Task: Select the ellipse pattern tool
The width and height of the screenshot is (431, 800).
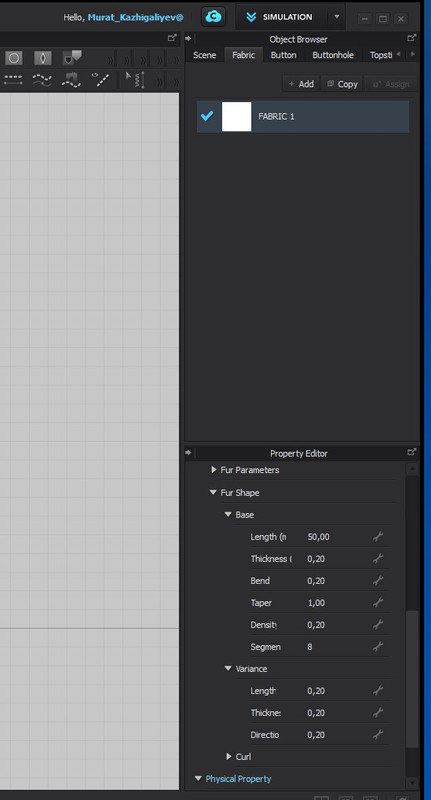Action: (x=14, y=58)
